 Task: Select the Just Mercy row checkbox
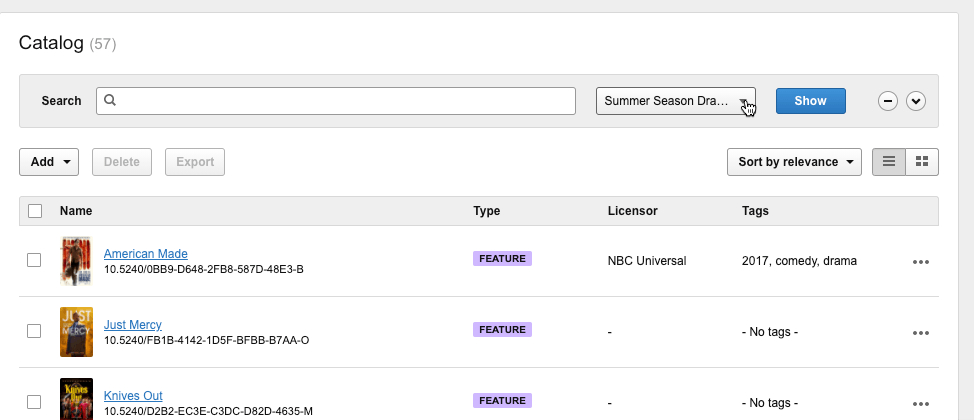click(x=34, y=331)
